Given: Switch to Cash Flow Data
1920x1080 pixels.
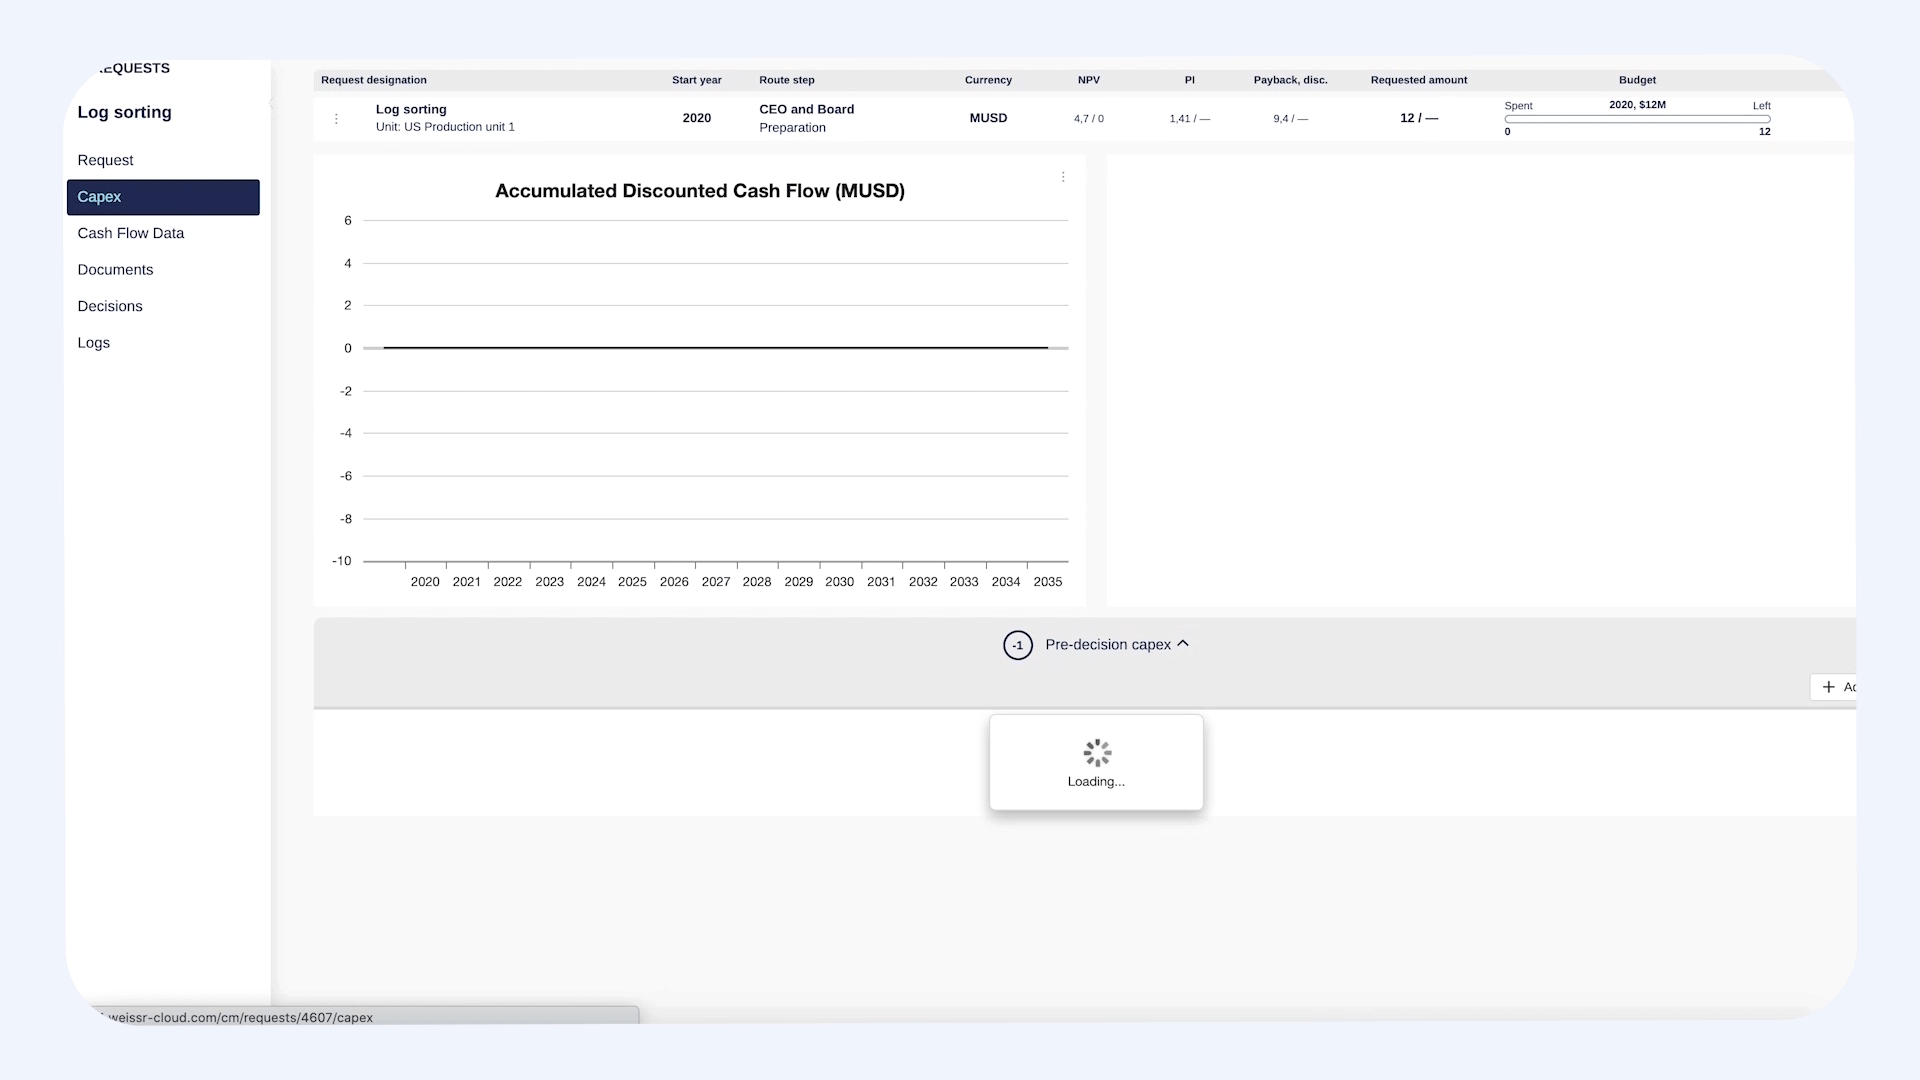Looking at the screenshot, I should 130,233.
